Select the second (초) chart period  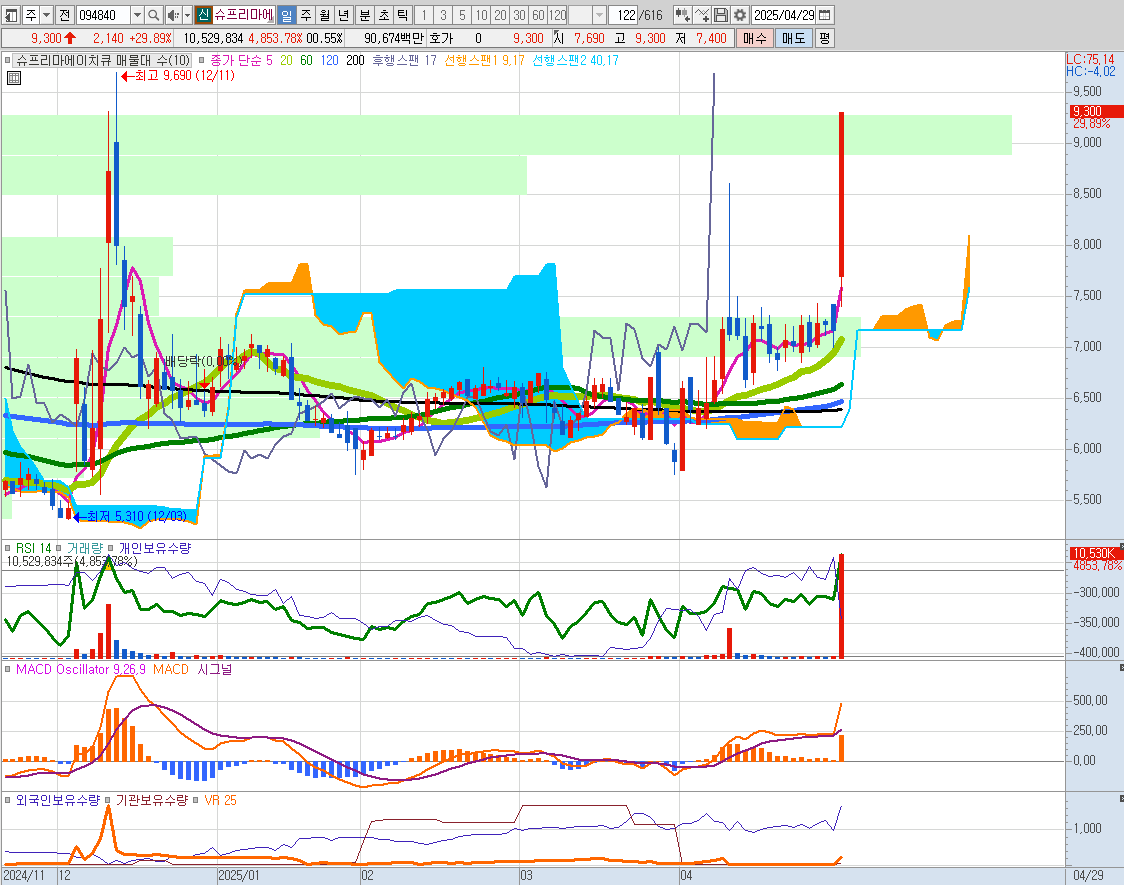pos(384,15)
